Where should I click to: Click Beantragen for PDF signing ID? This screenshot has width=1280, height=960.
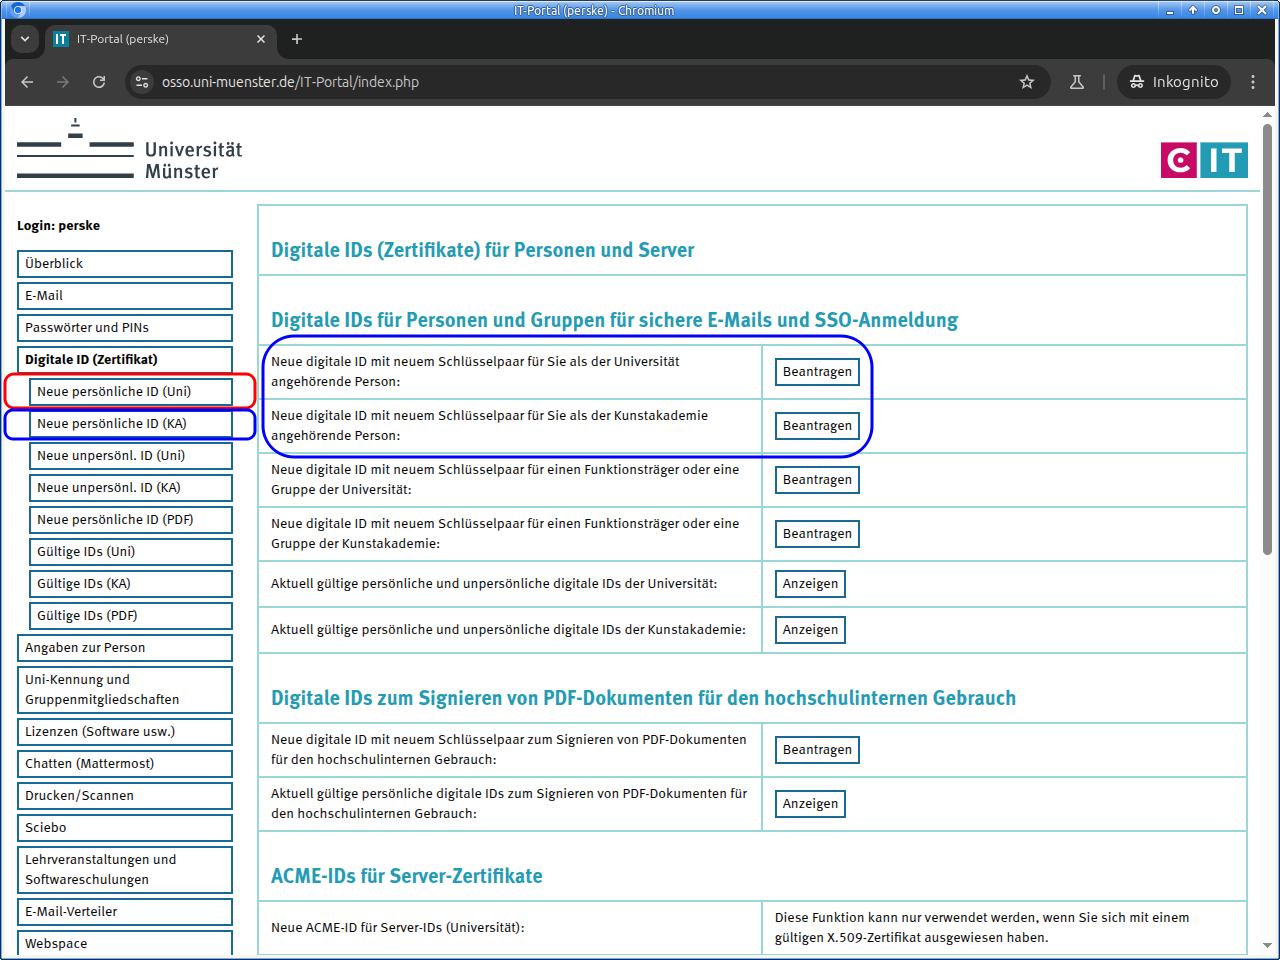point(817,750)
